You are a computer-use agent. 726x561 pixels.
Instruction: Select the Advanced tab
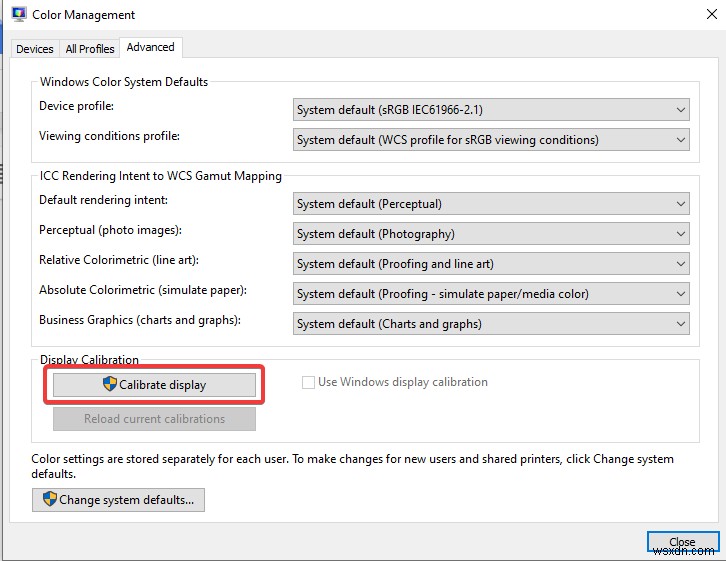(151, 47)
